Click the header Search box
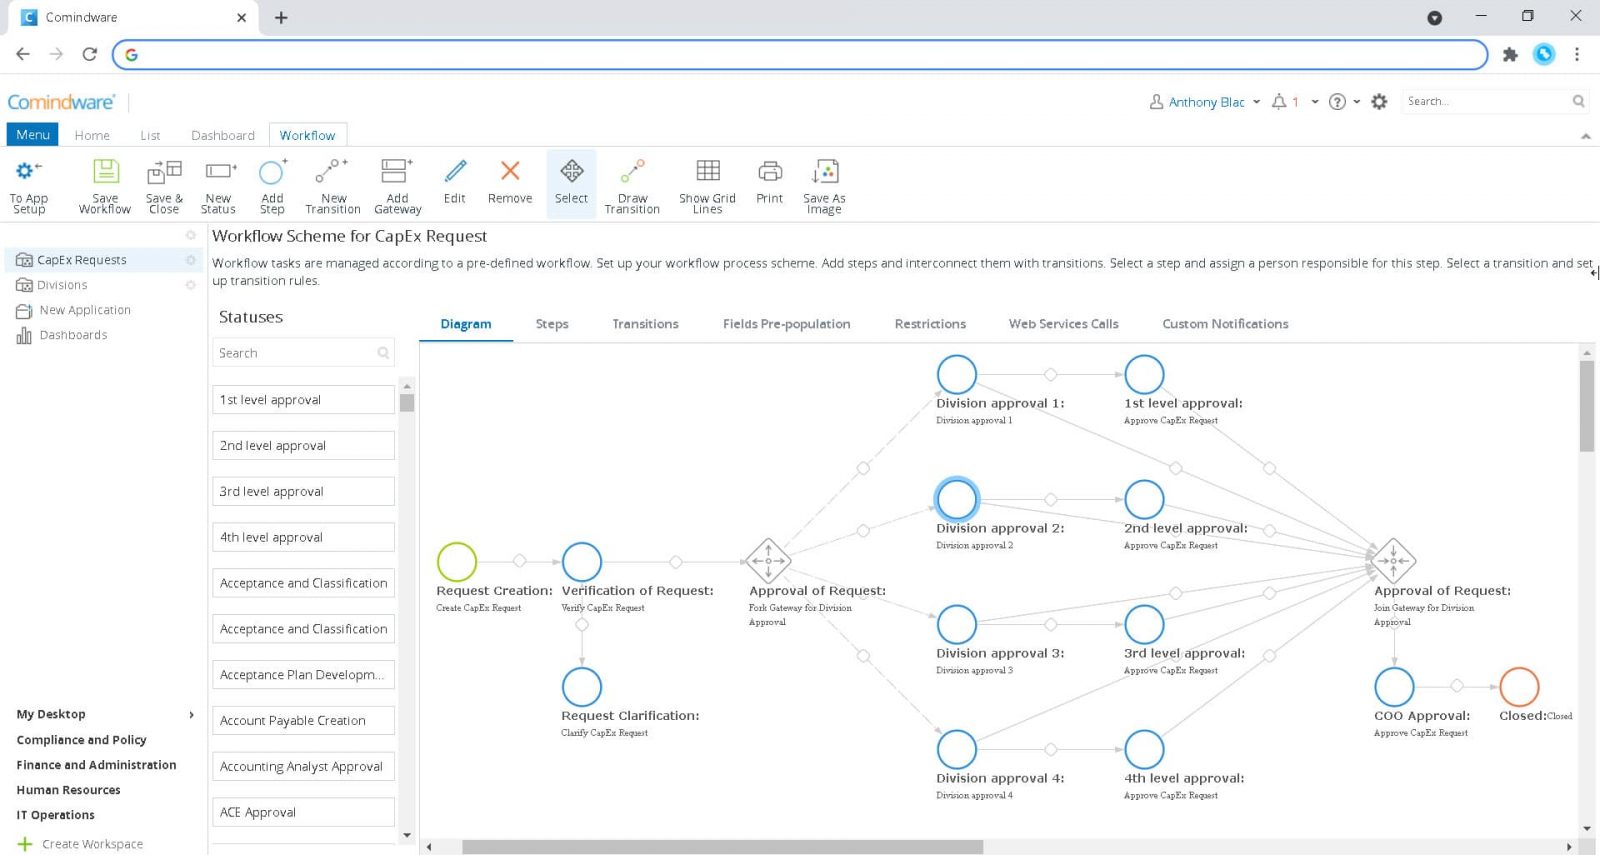The height and width of the screenshot is (855, 1600). pyautogui.click(x=1496, y=101)
